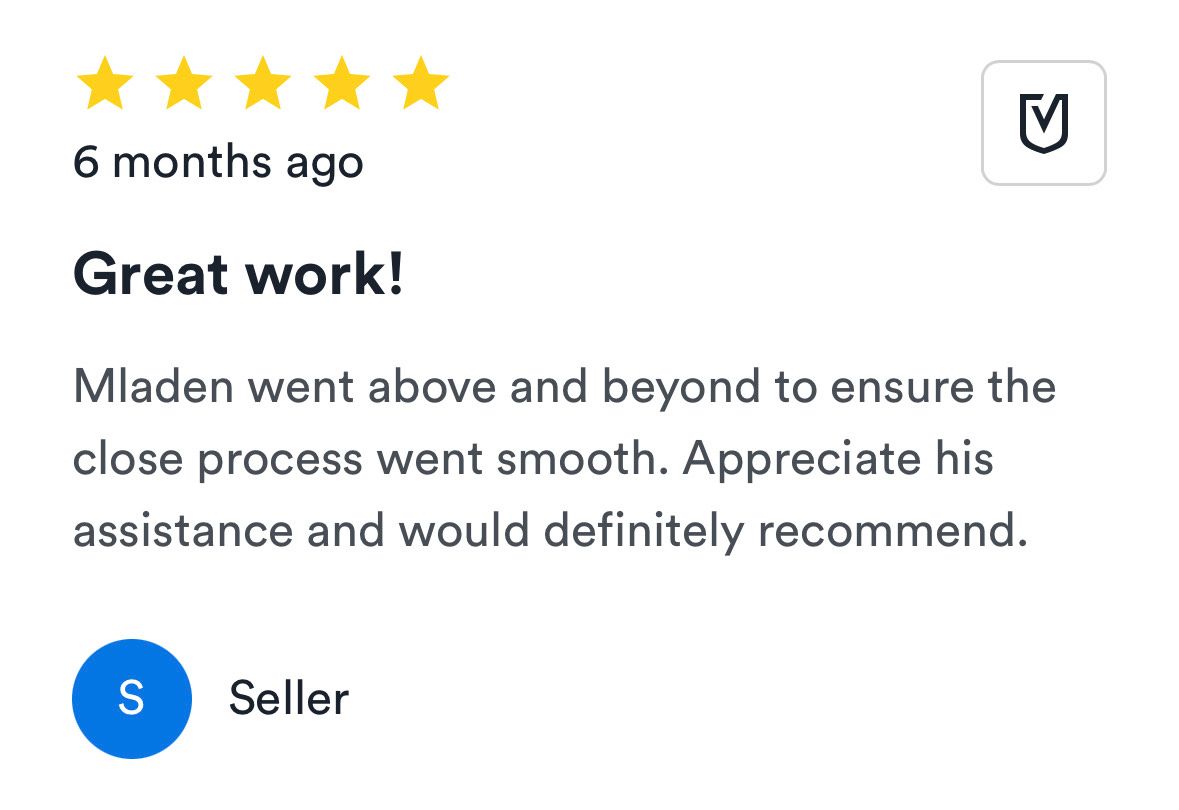
Task: Click the blue 'S' avatar circle
Action: 131,698
